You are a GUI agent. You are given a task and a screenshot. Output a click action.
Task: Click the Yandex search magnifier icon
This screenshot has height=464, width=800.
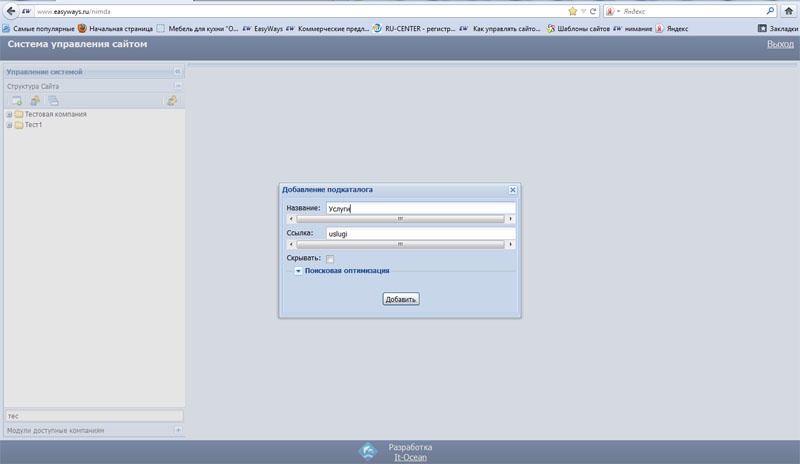coord(770,11)
